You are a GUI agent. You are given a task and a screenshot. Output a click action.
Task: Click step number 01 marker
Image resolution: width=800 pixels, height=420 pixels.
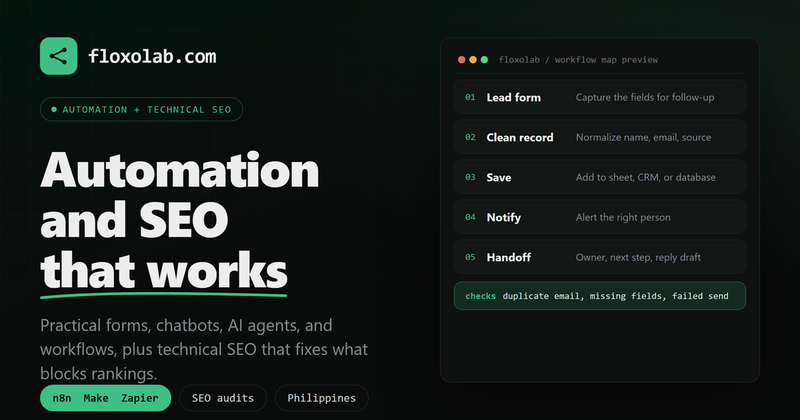click(470, 97)
